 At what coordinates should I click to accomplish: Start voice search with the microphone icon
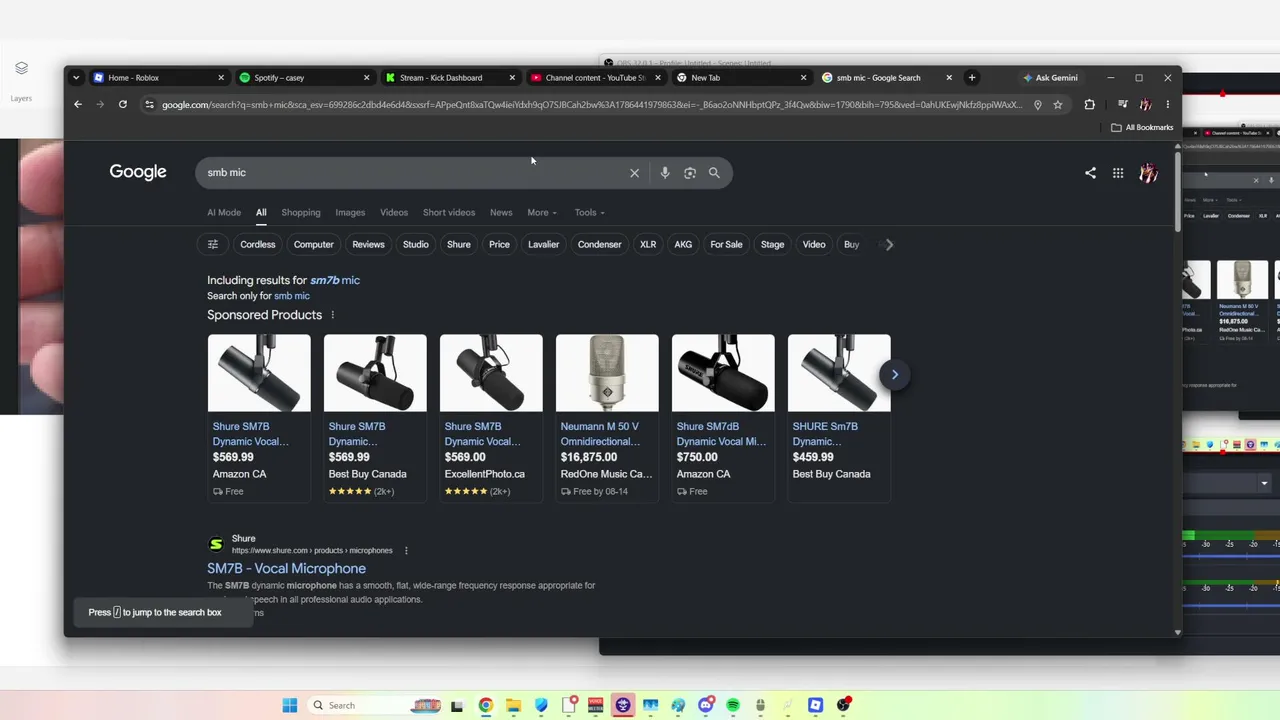tap(665, 173)
